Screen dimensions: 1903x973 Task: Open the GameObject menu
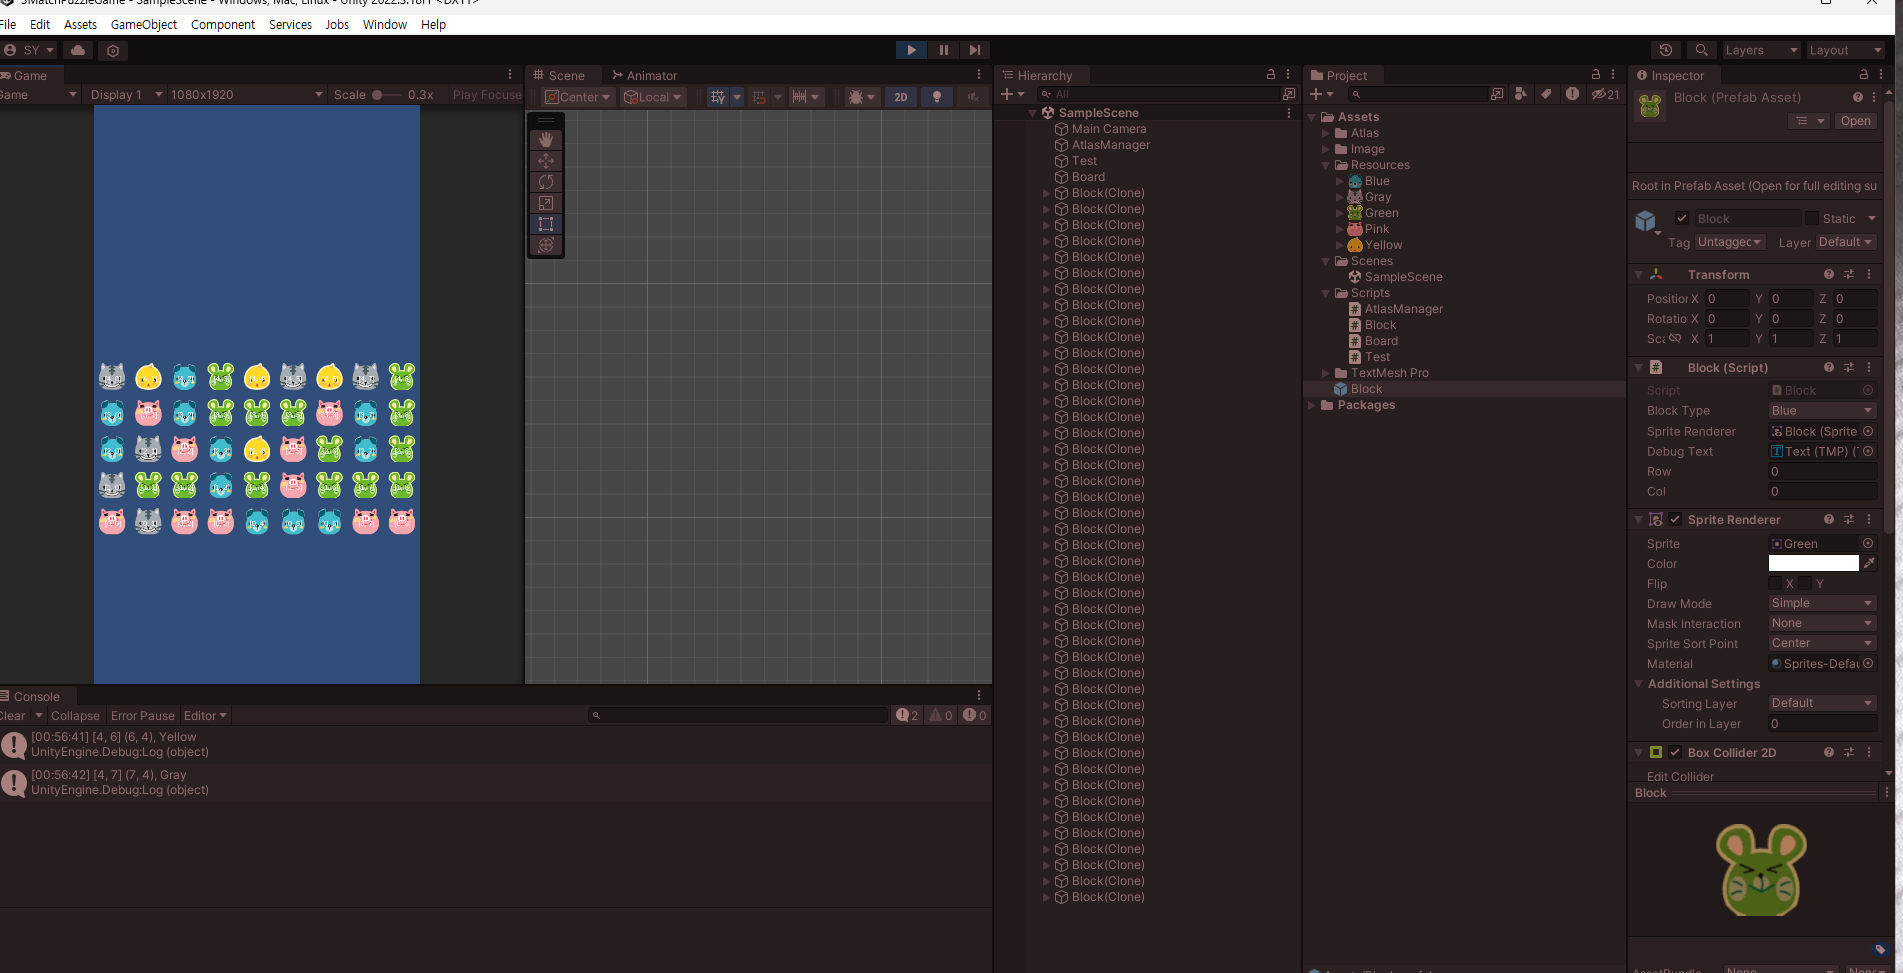point(144,24)
